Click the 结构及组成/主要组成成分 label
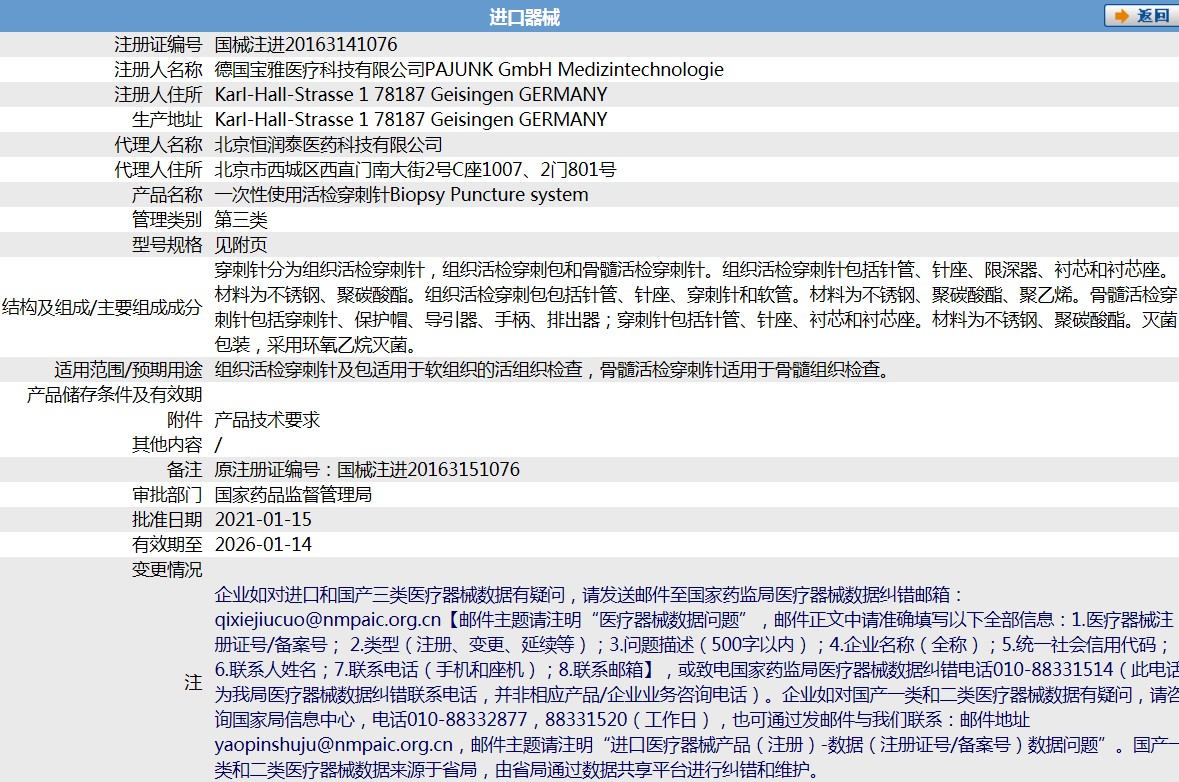 point(102,307)
